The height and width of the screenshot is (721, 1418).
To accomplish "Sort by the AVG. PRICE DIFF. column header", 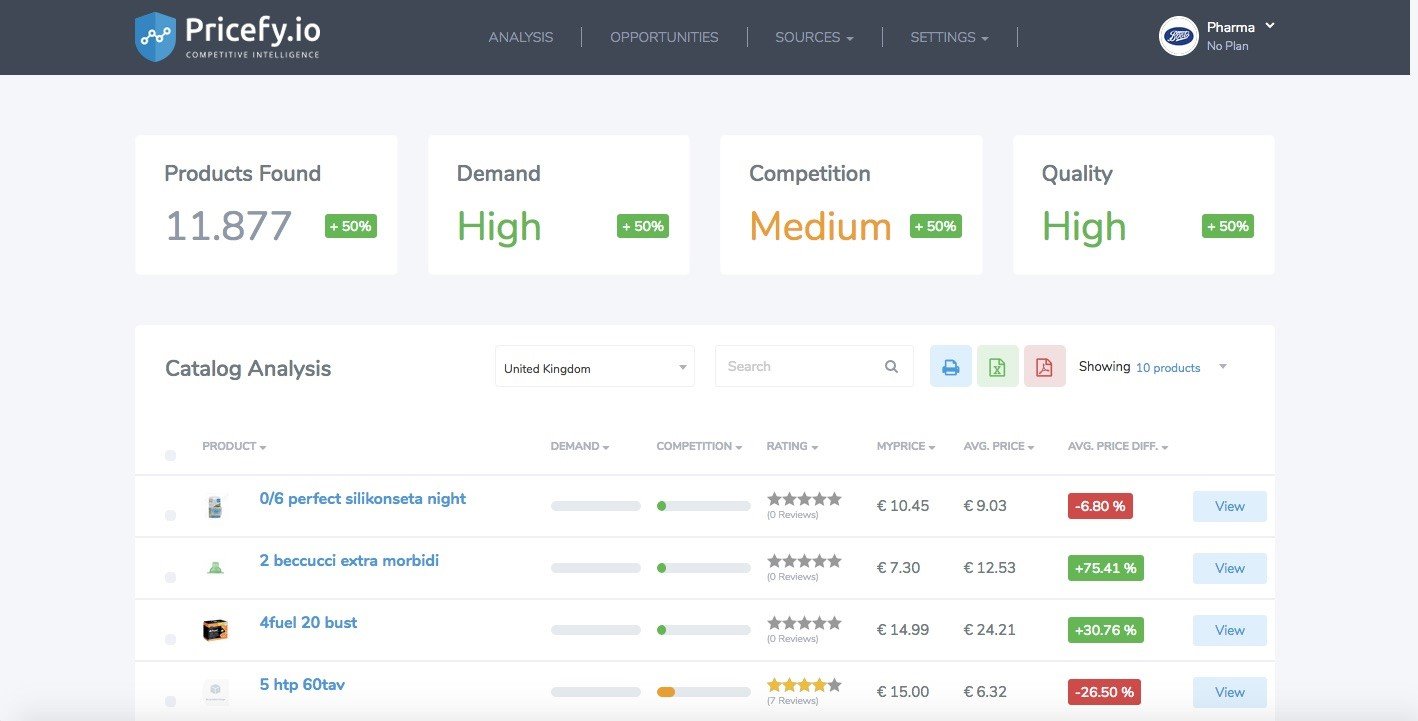I will click(1118, 446).
